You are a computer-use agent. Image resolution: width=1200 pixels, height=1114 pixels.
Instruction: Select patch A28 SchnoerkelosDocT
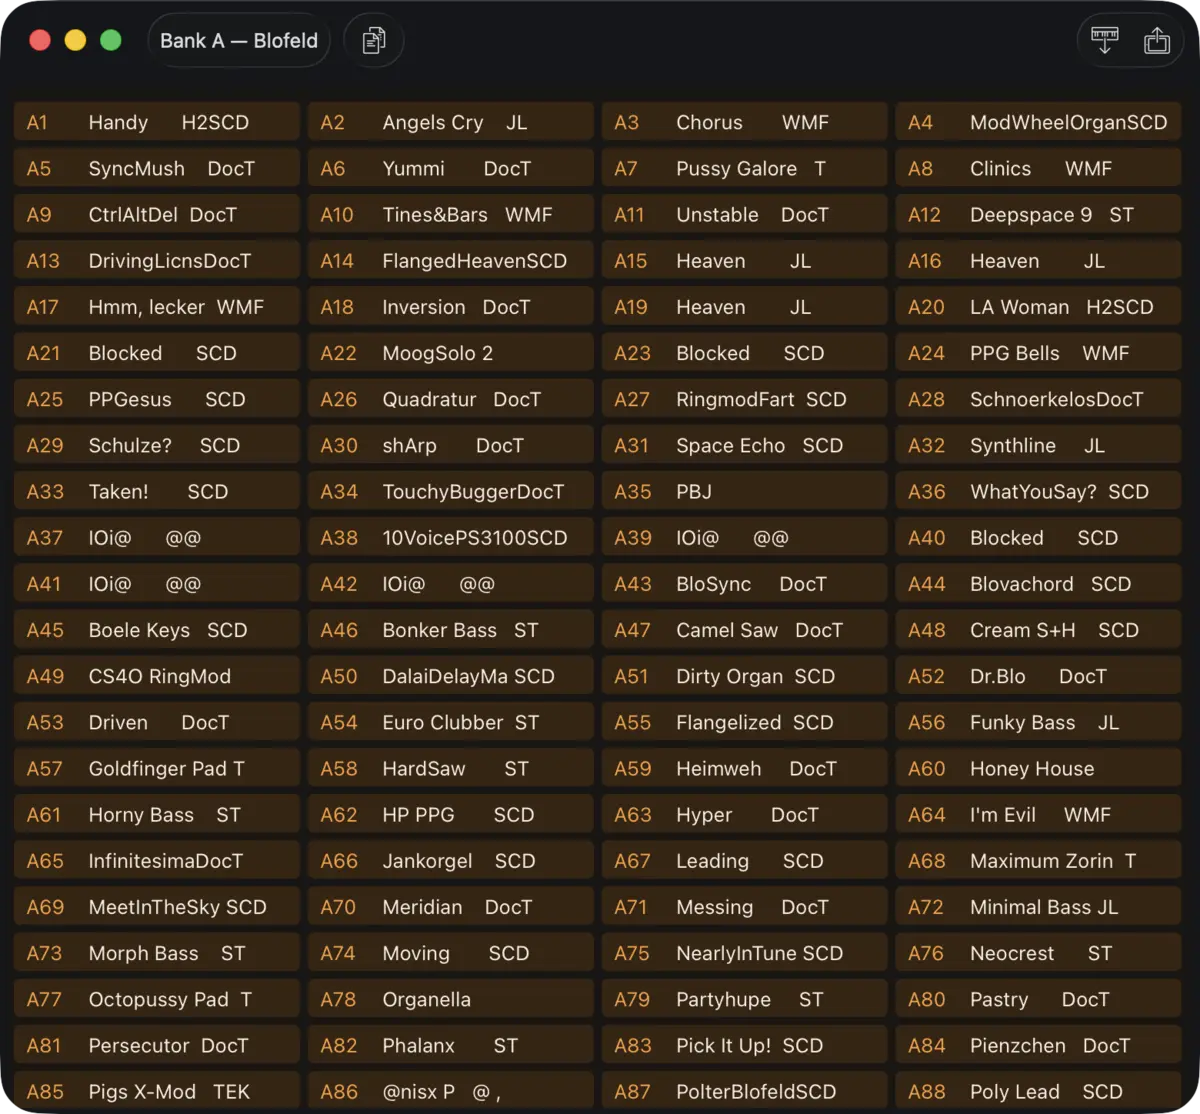coord(1039,399)
